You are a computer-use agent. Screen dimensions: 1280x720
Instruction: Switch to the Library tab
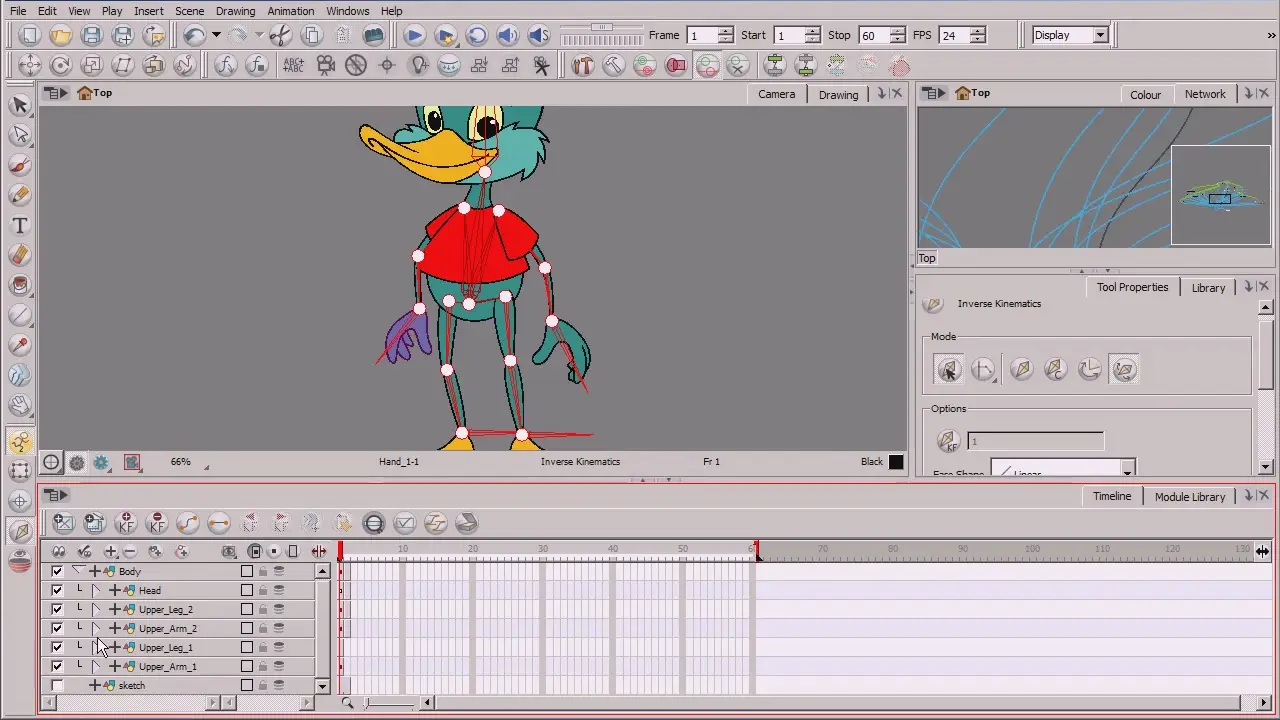pyautogui.click(x=1208, y=287)
